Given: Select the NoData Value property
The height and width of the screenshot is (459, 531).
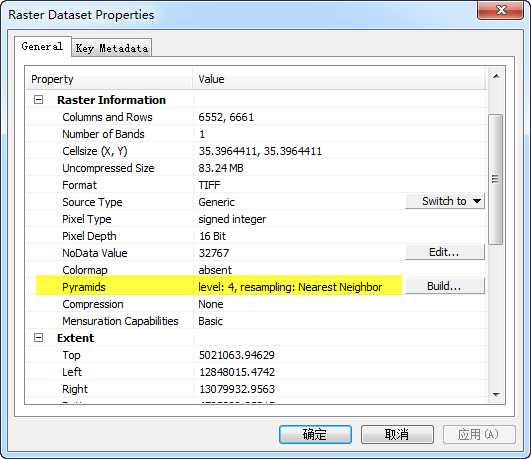Looking at the screenshot, I should [95, 253].
